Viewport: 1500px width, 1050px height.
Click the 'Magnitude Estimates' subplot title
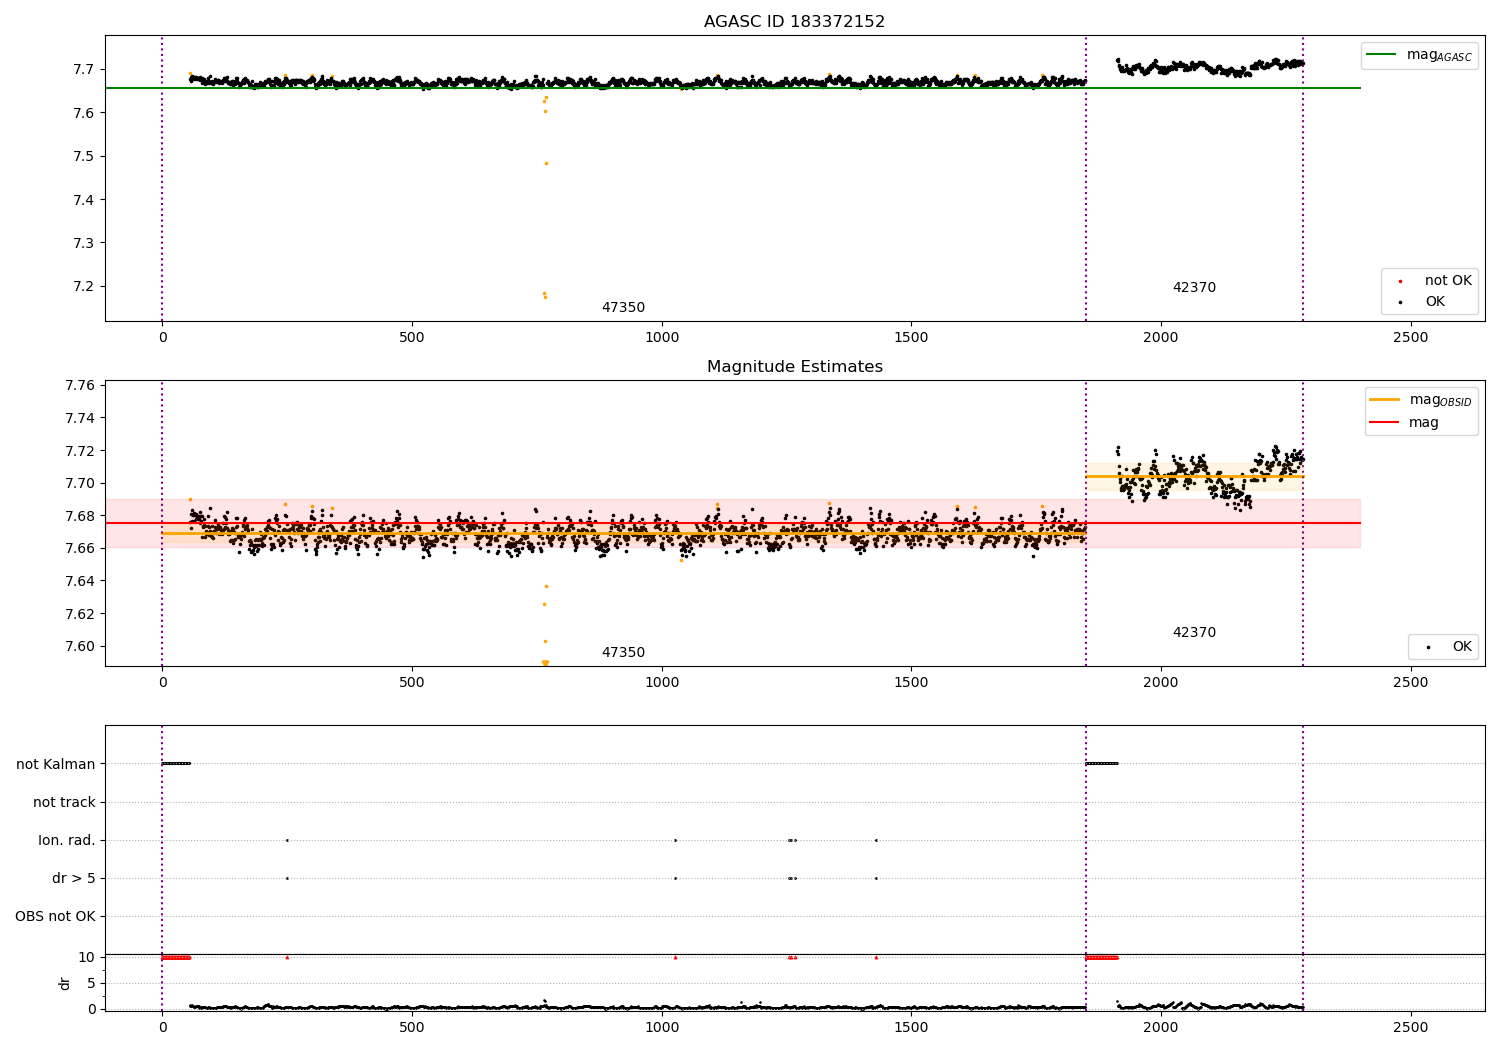(794, 367)
